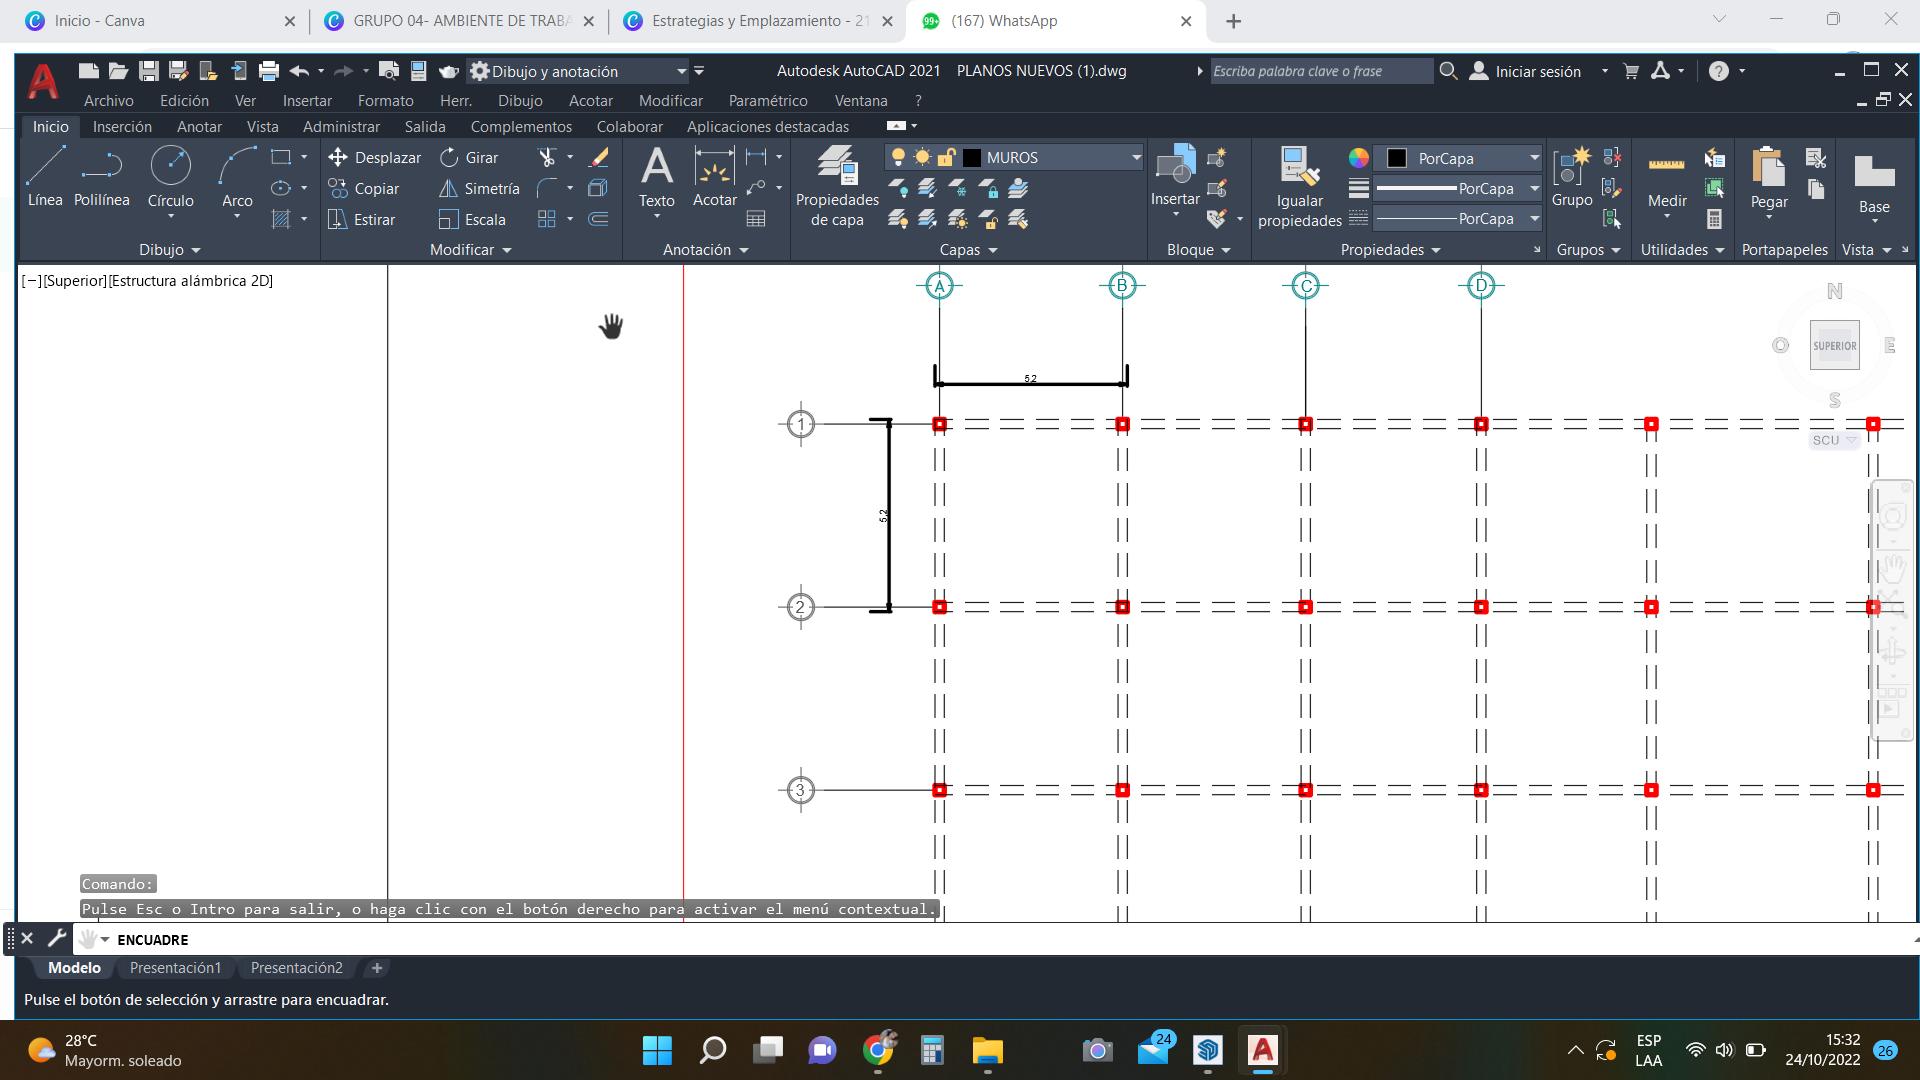The width and height of the screenshot is (1920, 1080).
Task: Open the Dibujo y anotación workspace dropdown
Action: tap(681, 71)
